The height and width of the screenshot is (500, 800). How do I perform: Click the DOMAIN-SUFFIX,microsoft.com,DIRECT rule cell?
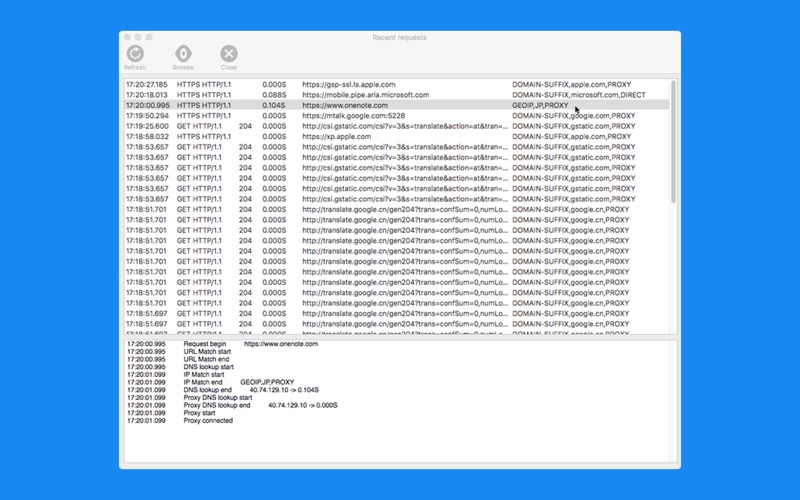click(x=579, y=95)
